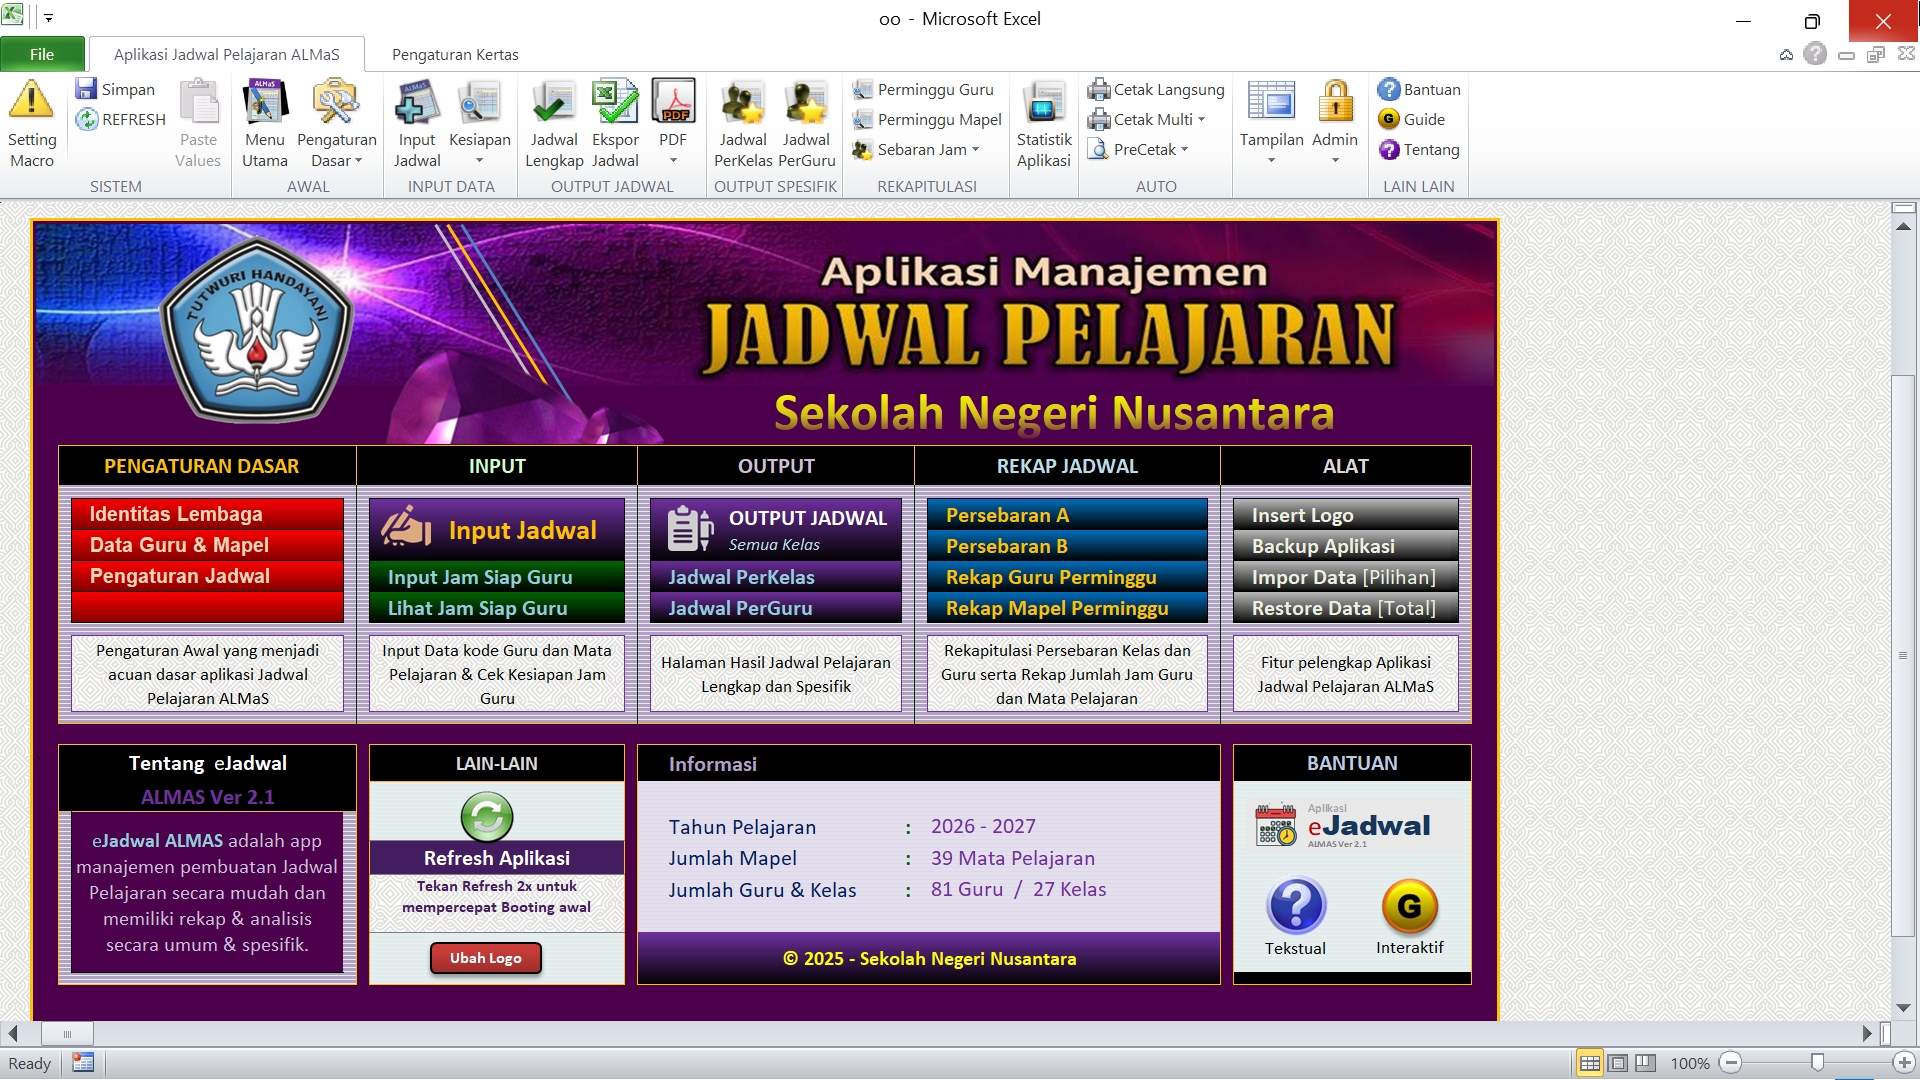Click the Input Jadwal ribbon icon
Screen dimensions: 1920x1080
coord(416,103)
